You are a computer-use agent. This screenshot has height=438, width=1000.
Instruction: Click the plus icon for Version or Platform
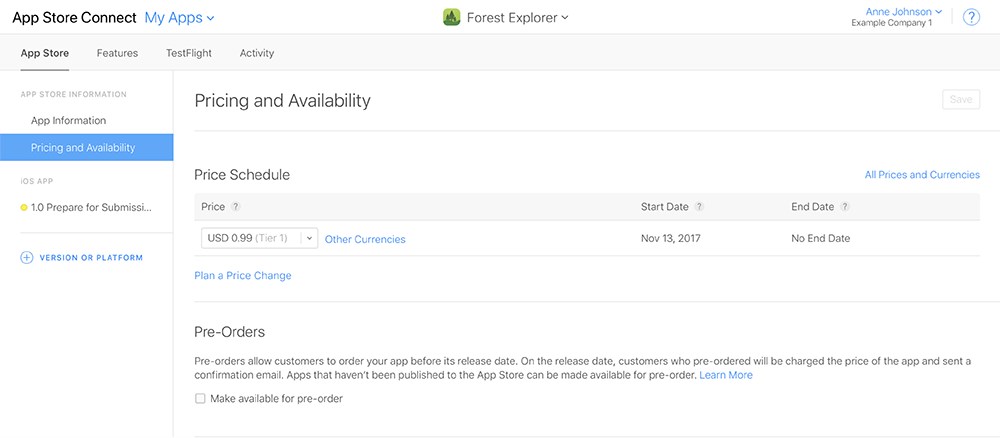(x=26, y=258)
